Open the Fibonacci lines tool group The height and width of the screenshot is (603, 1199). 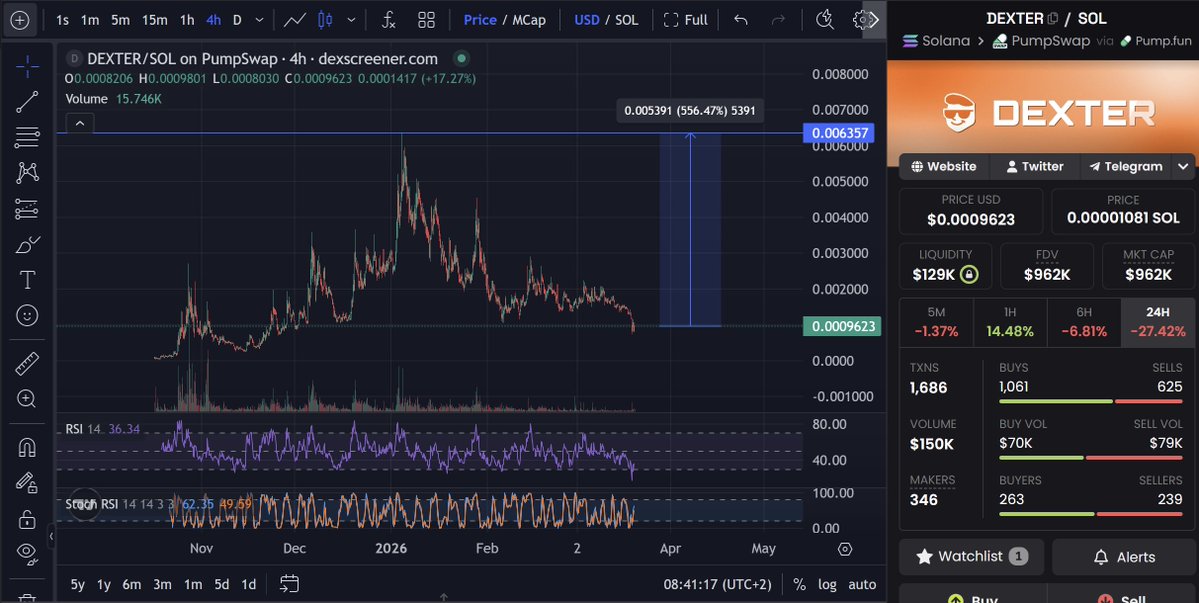click(x=27, y=138)
